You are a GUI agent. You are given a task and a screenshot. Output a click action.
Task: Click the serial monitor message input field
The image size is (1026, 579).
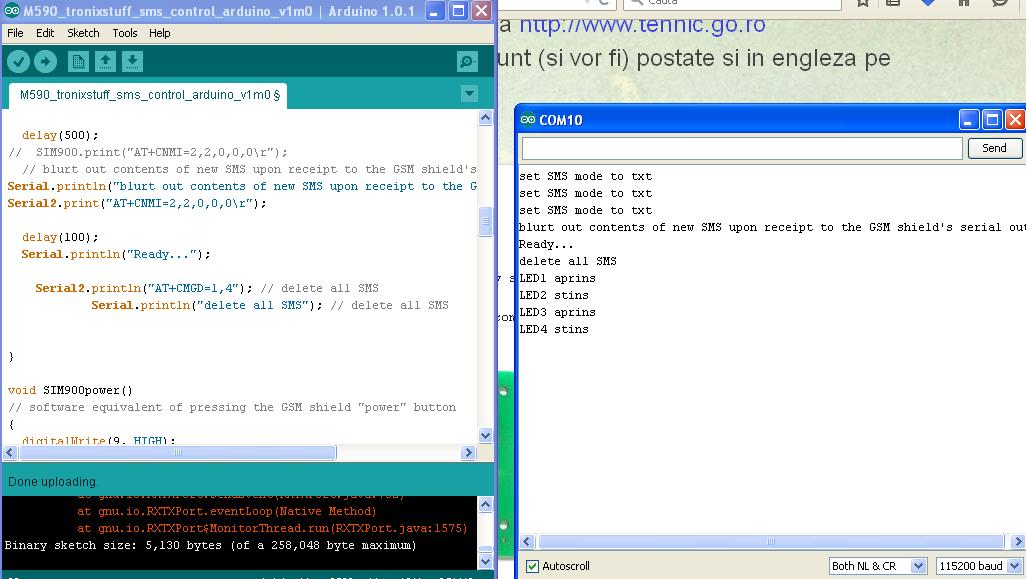740,148
